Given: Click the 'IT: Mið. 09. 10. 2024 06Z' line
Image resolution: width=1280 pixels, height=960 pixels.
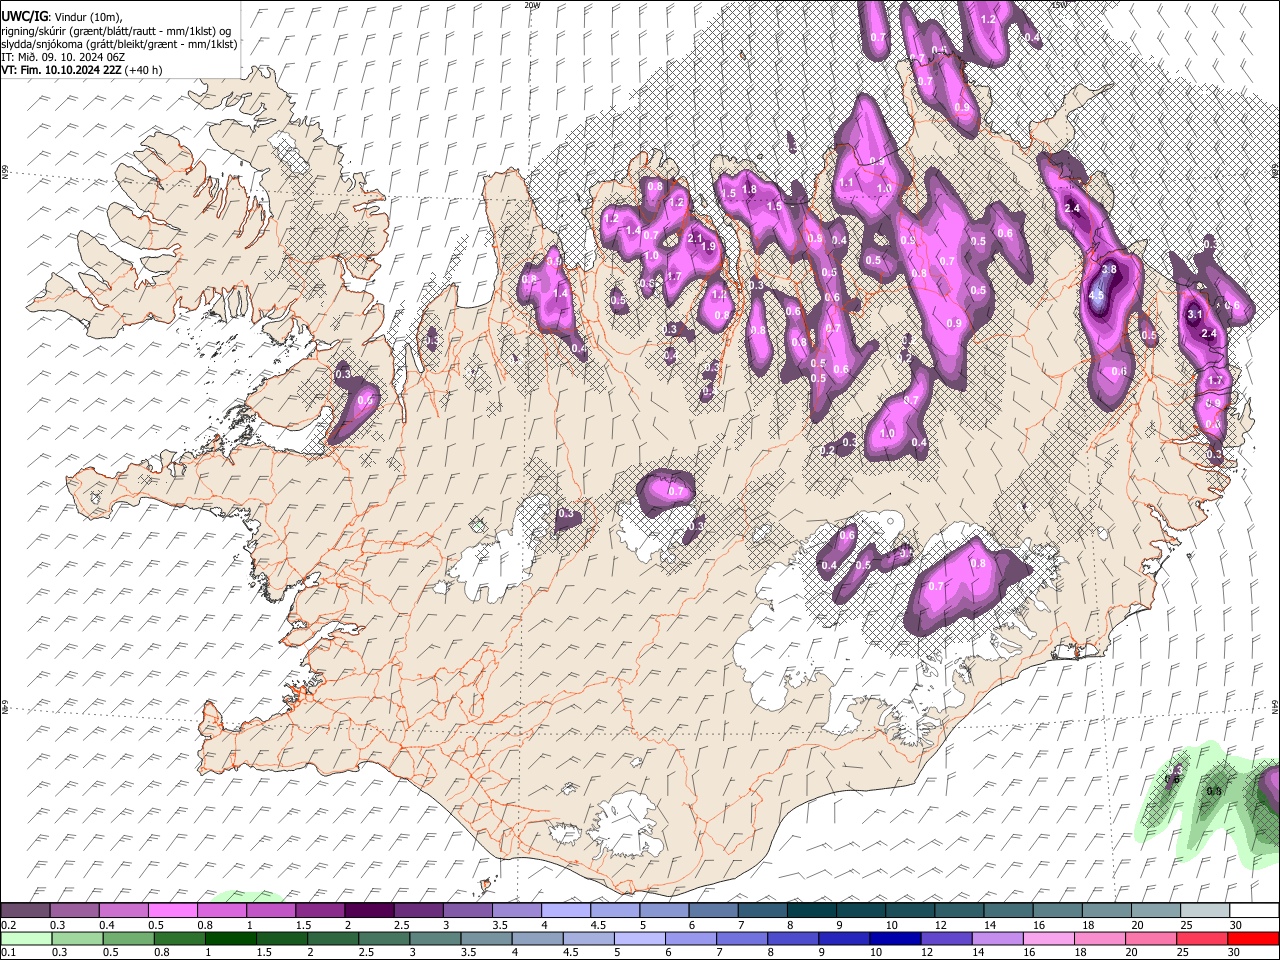Looking at the screenshot, I should pyautogui.click(x=63, y=57).
